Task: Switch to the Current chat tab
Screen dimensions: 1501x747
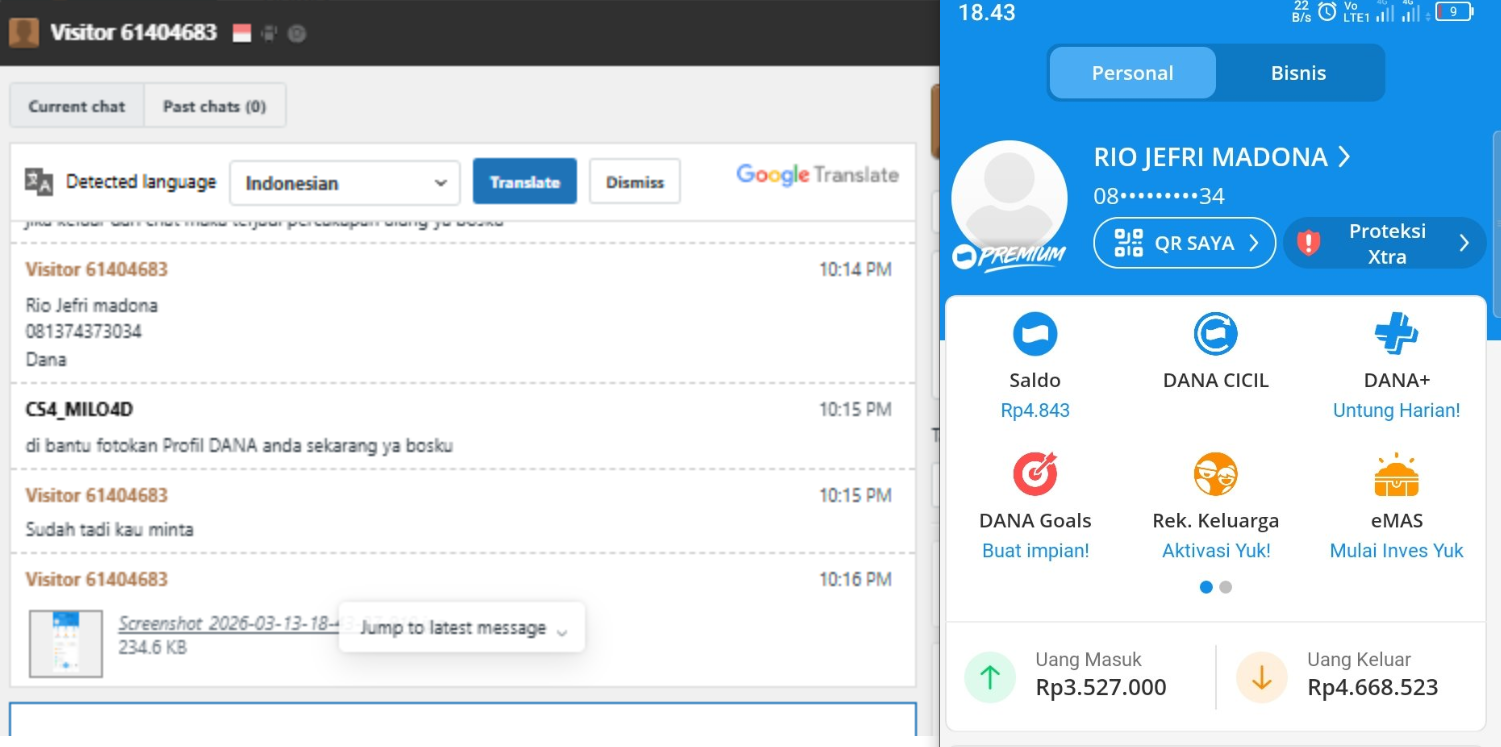Action: [77, 106]
